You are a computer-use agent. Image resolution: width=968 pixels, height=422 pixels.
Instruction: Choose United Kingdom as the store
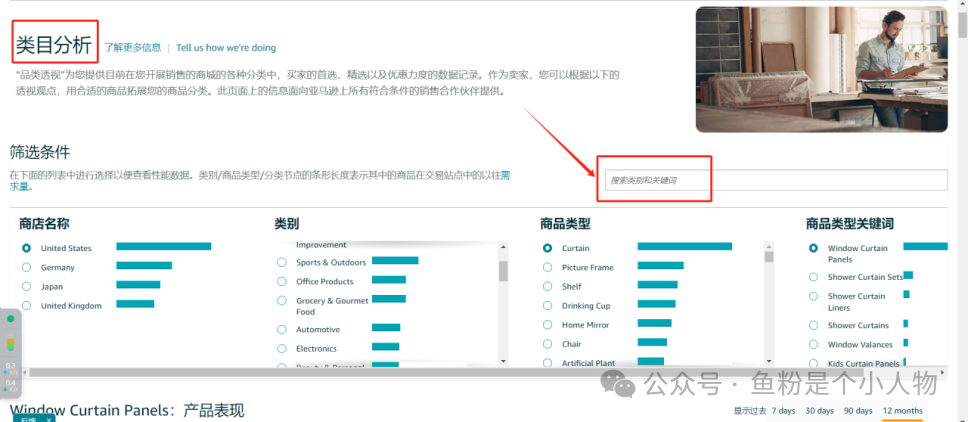click(x=27, y=305)
